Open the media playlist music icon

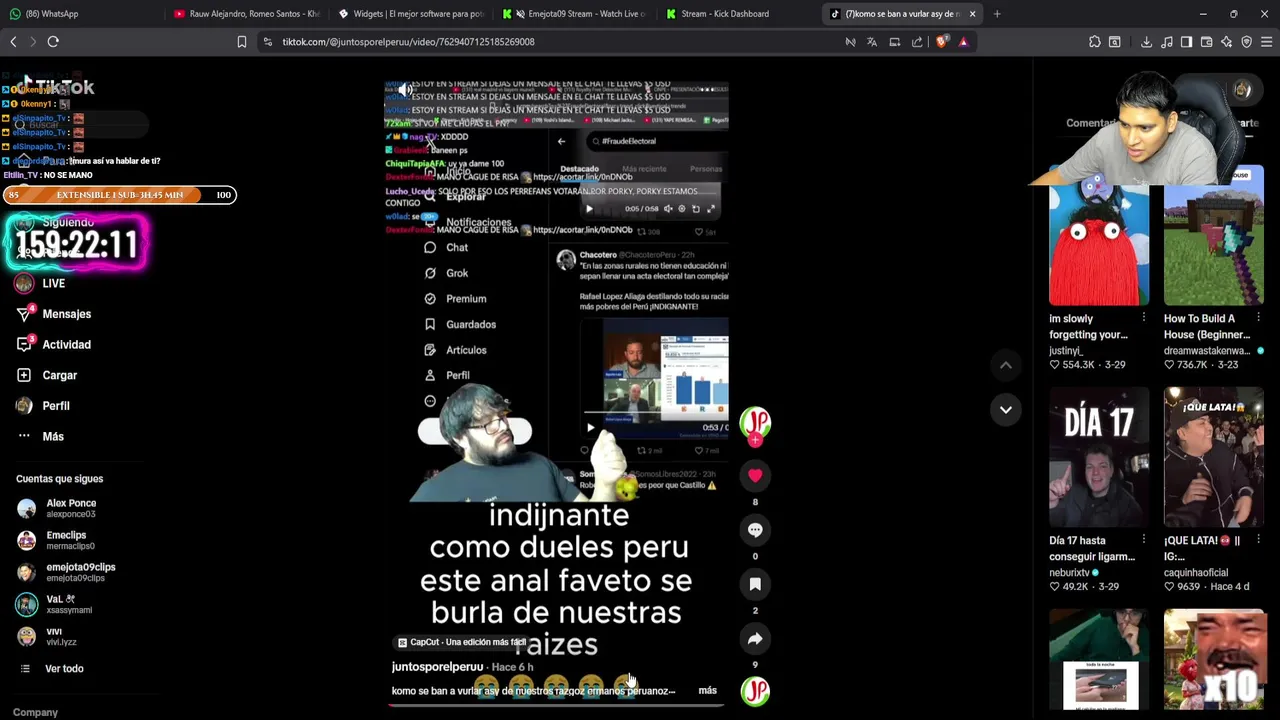click(x=1167, y=42)
